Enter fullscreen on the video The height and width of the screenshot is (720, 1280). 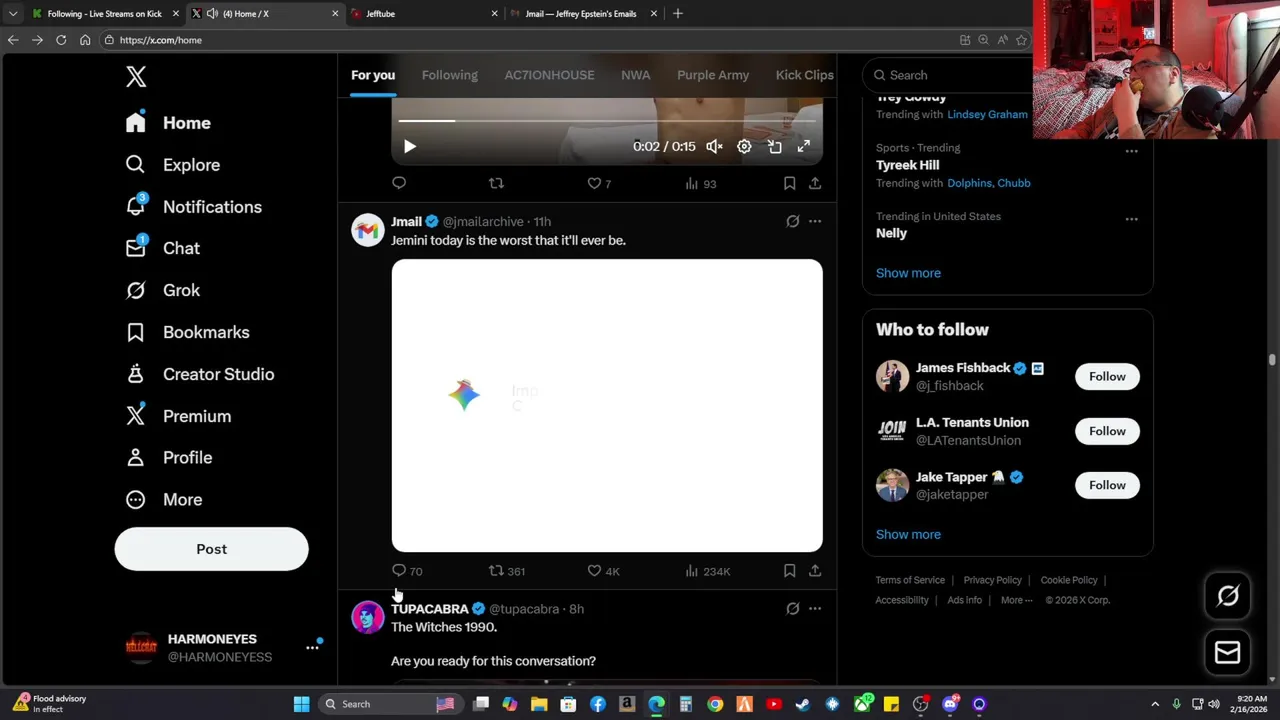coord(804,147)
